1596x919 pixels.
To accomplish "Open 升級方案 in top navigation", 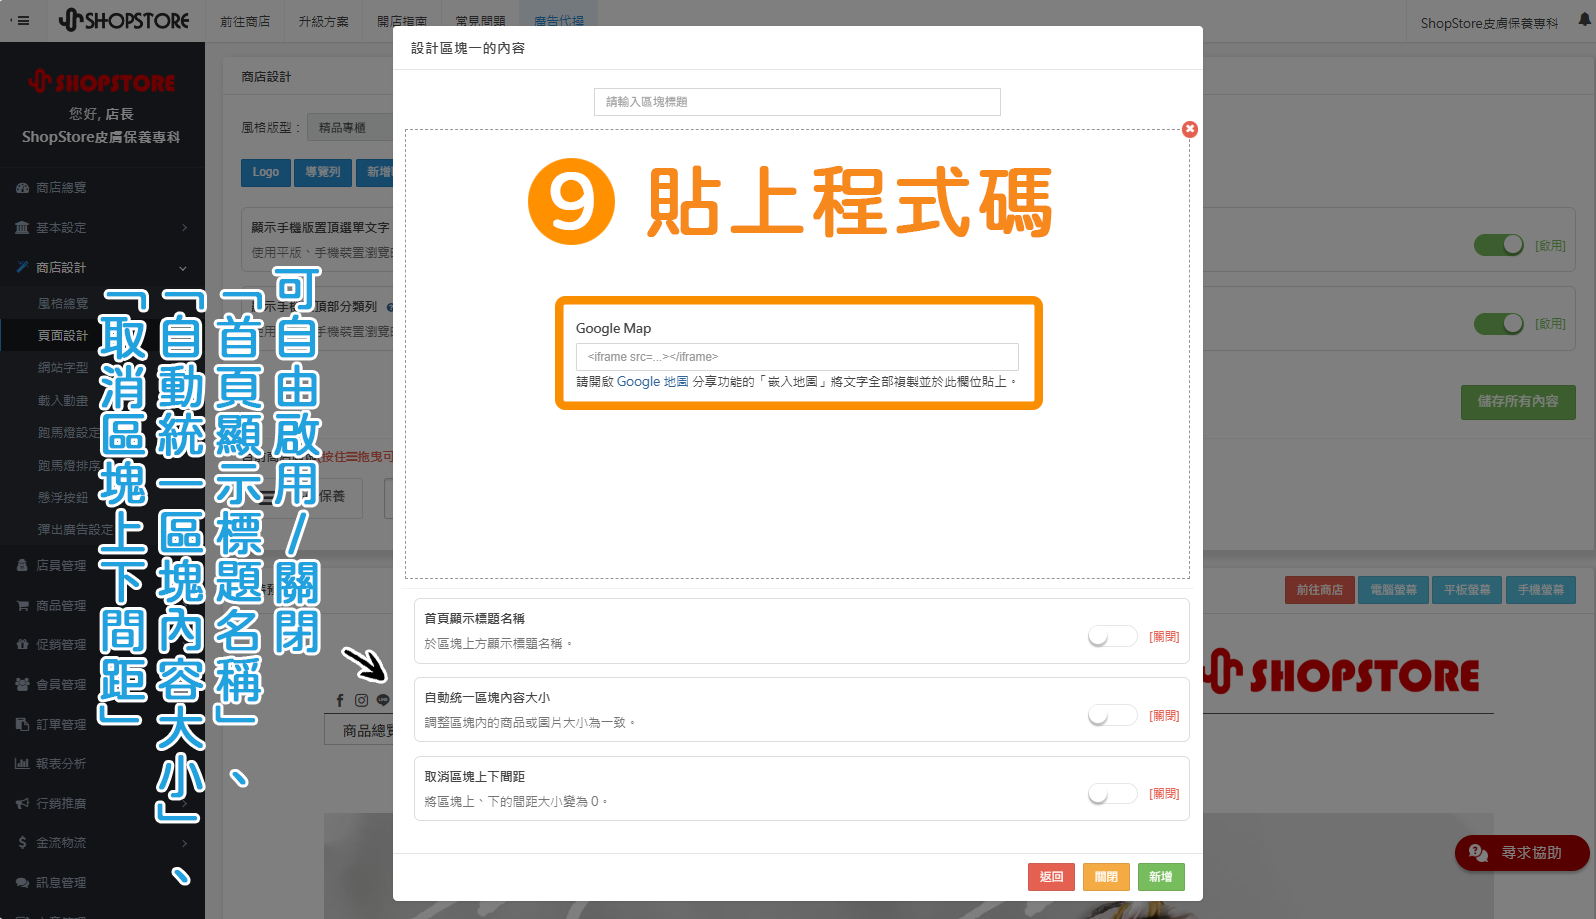I will 323,21.
